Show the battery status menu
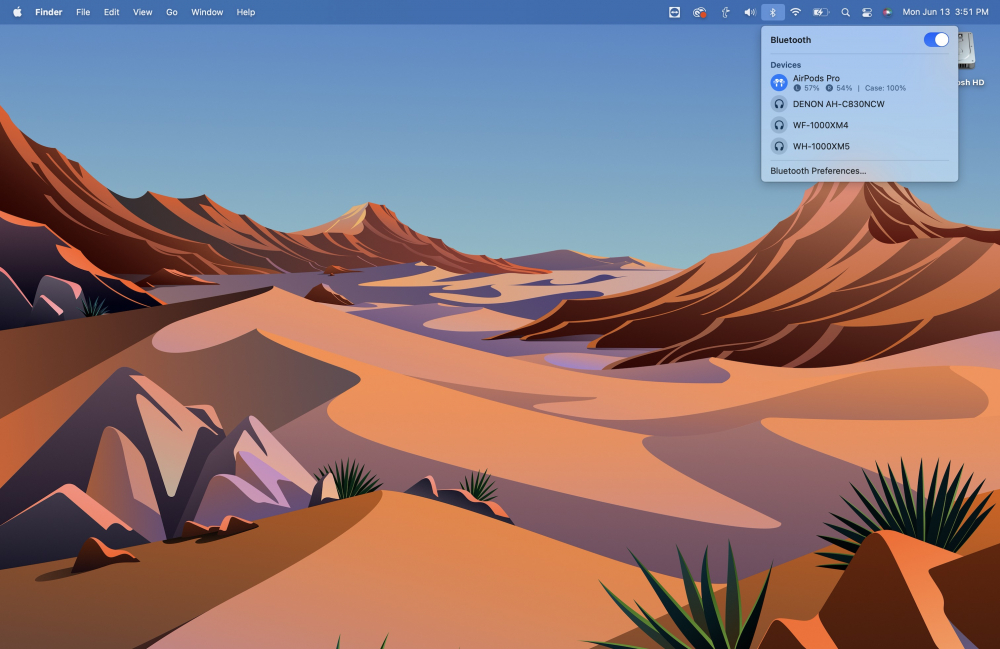1000x649 pixels. 820,12
